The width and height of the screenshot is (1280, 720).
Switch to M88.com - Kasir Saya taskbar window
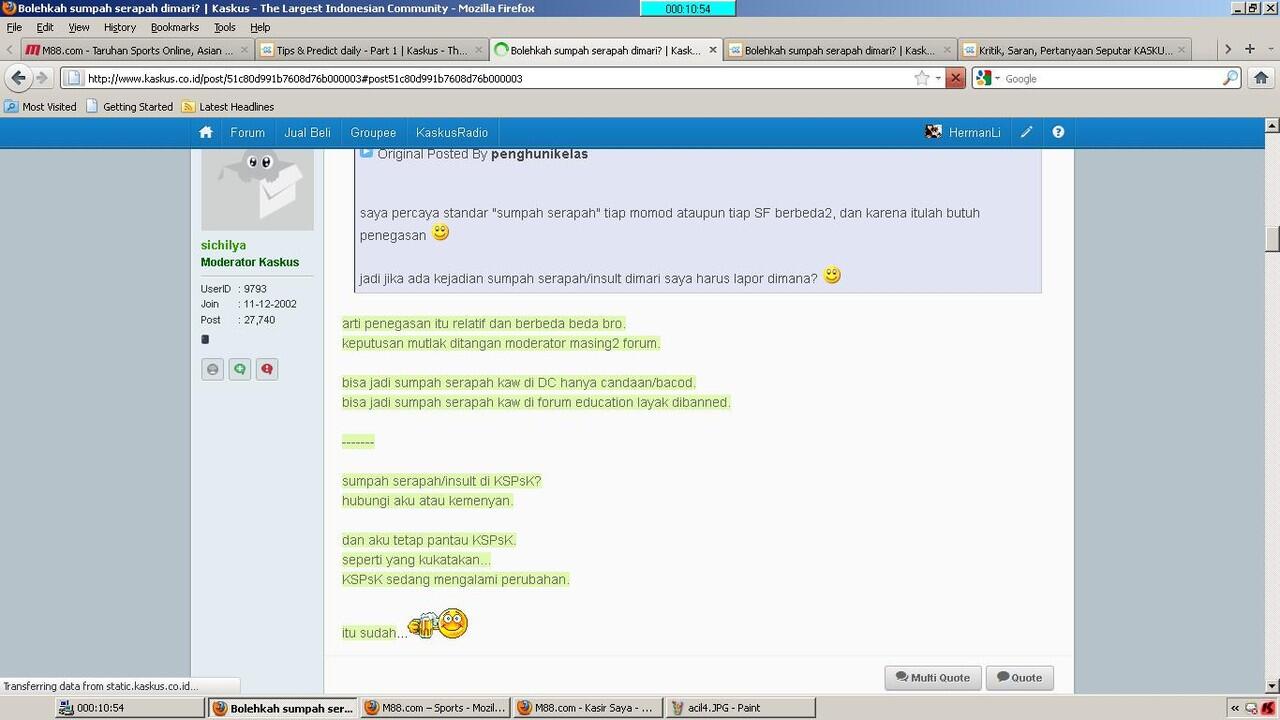point(587,708)
